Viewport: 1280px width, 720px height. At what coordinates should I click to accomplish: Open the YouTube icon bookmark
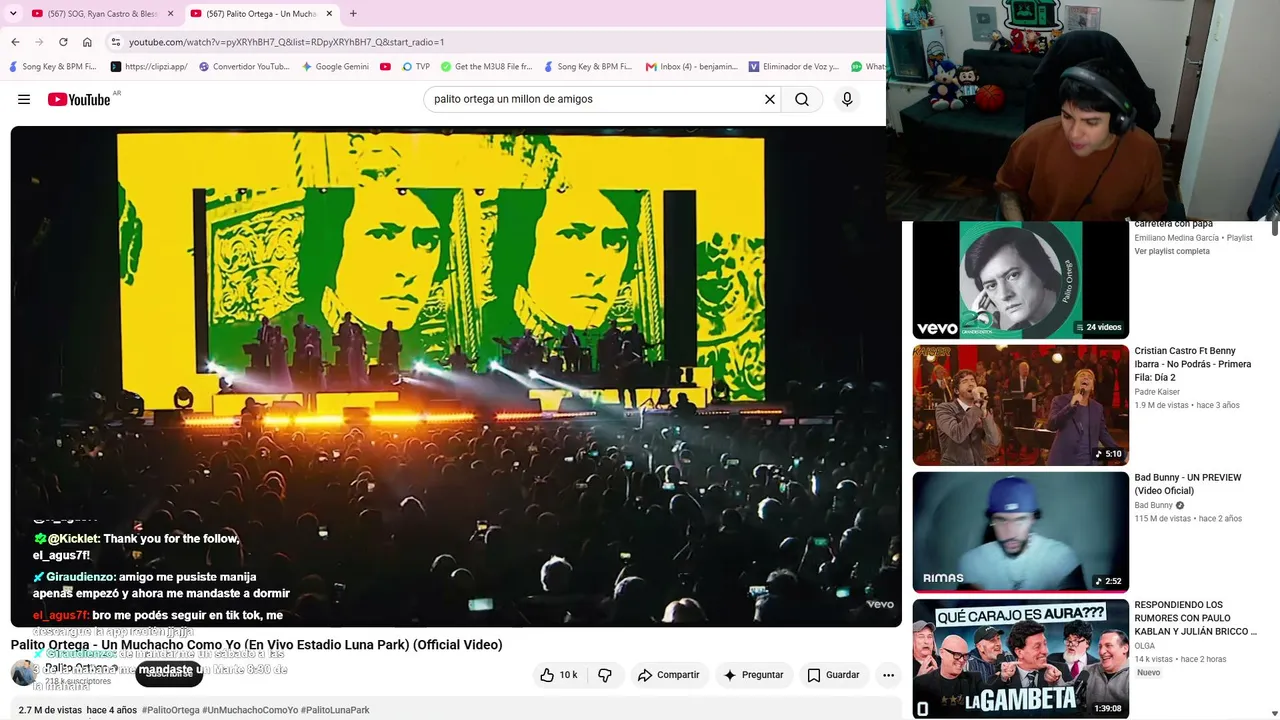[385, 67]
